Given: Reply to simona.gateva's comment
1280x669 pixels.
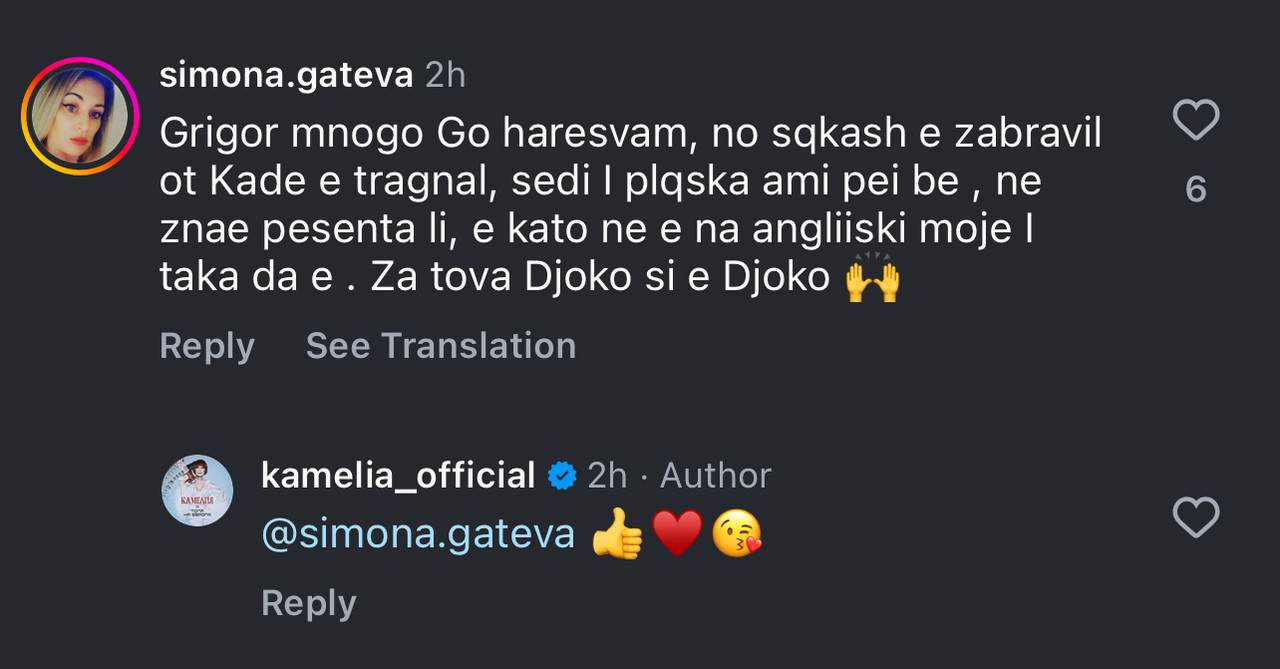Looking at the screenshot, I should (207, 346).
